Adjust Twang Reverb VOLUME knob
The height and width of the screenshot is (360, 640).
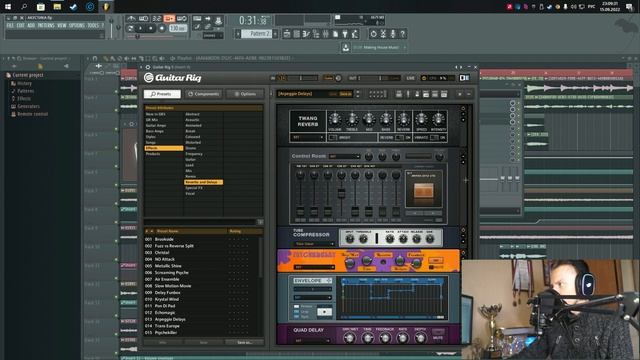334,120
